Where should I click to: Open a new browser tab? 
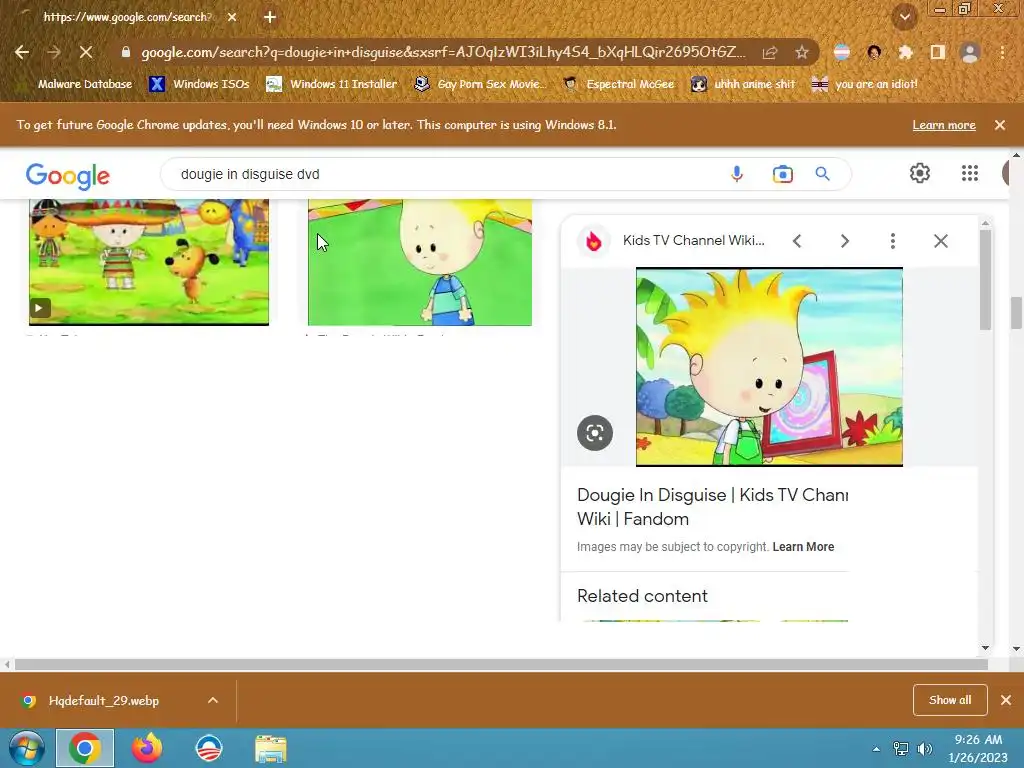click(270, 17)
